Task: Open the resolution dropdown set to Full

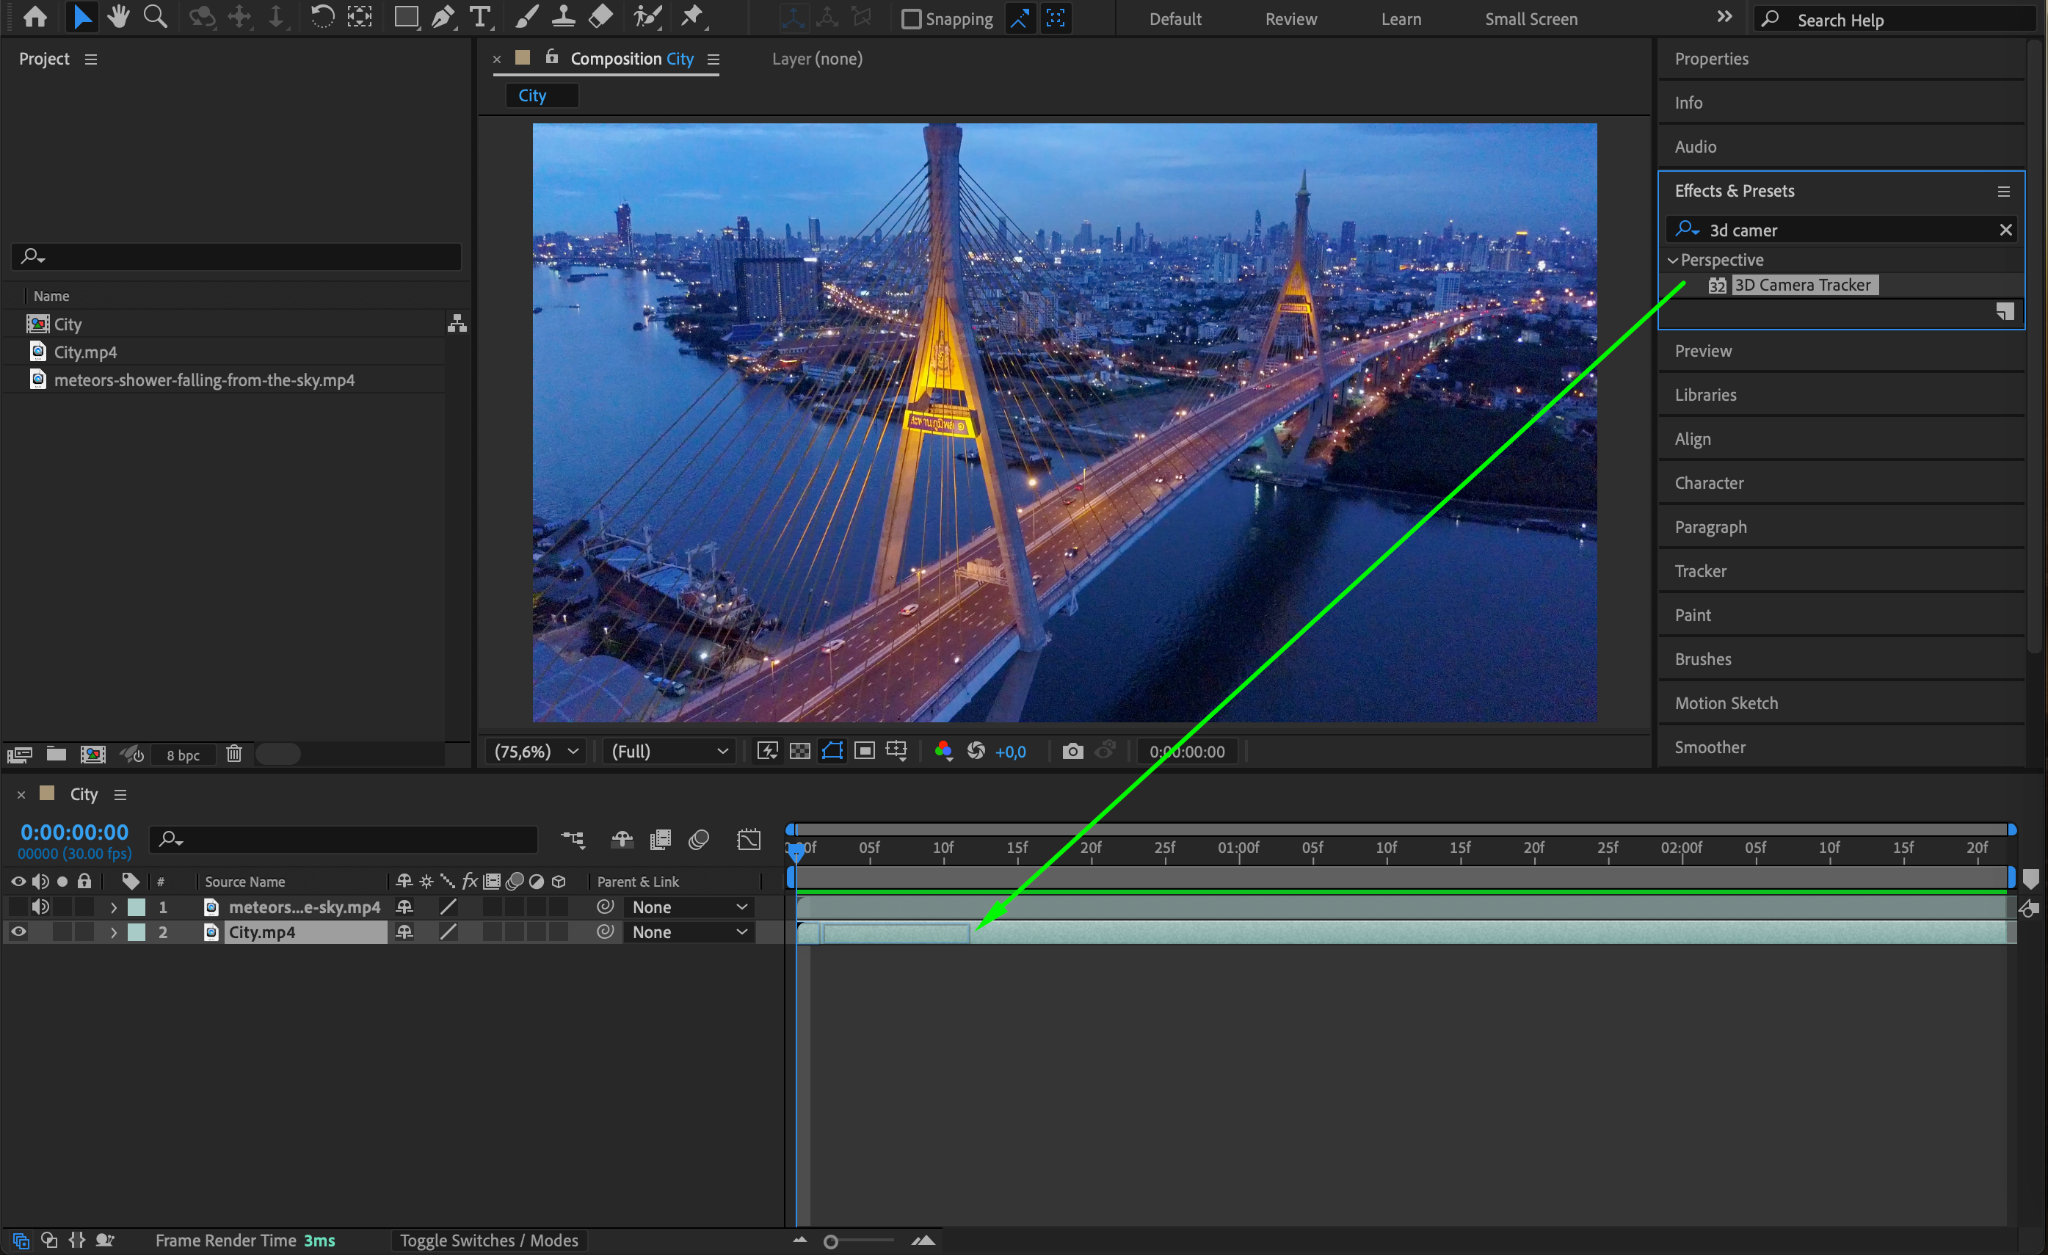Action: point(669,751)
